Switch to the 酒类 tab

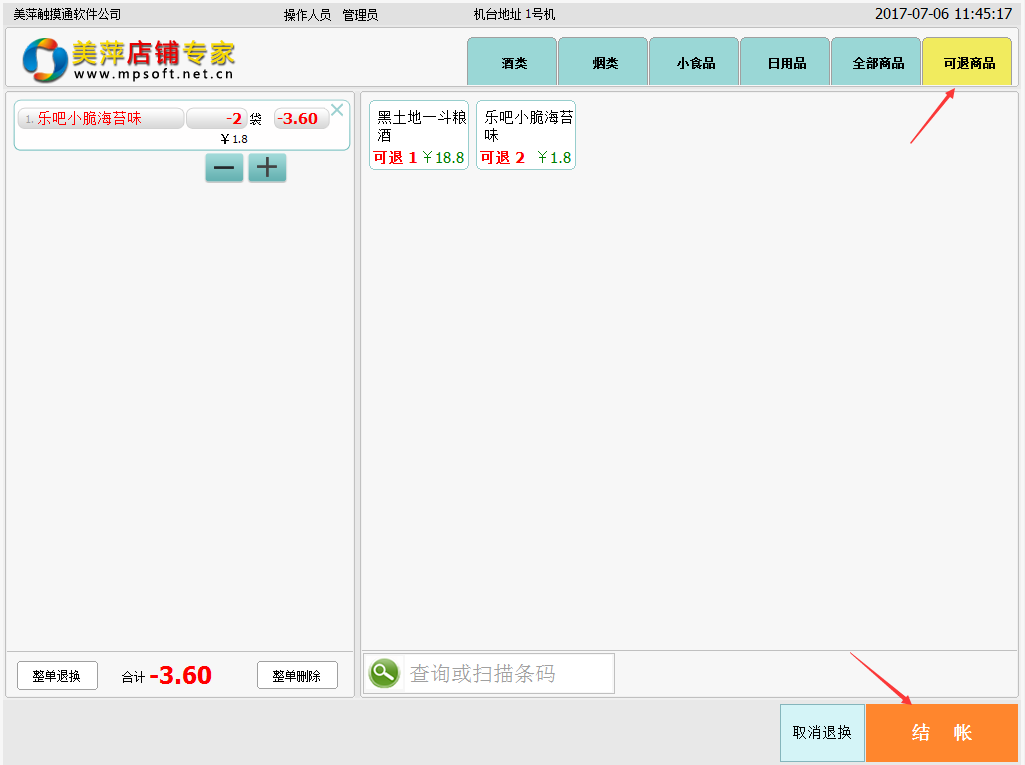tap(512, 63)
